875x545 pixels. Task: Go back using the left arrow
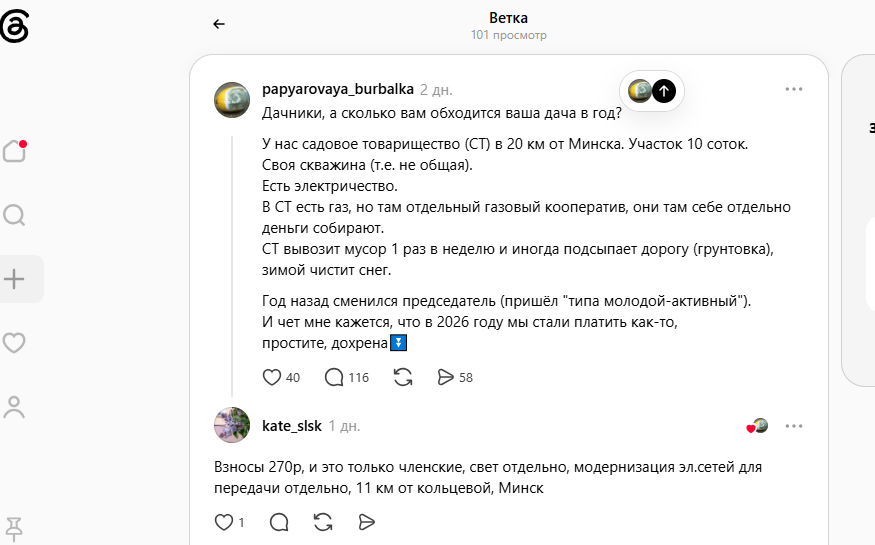(x=219, y=24)
